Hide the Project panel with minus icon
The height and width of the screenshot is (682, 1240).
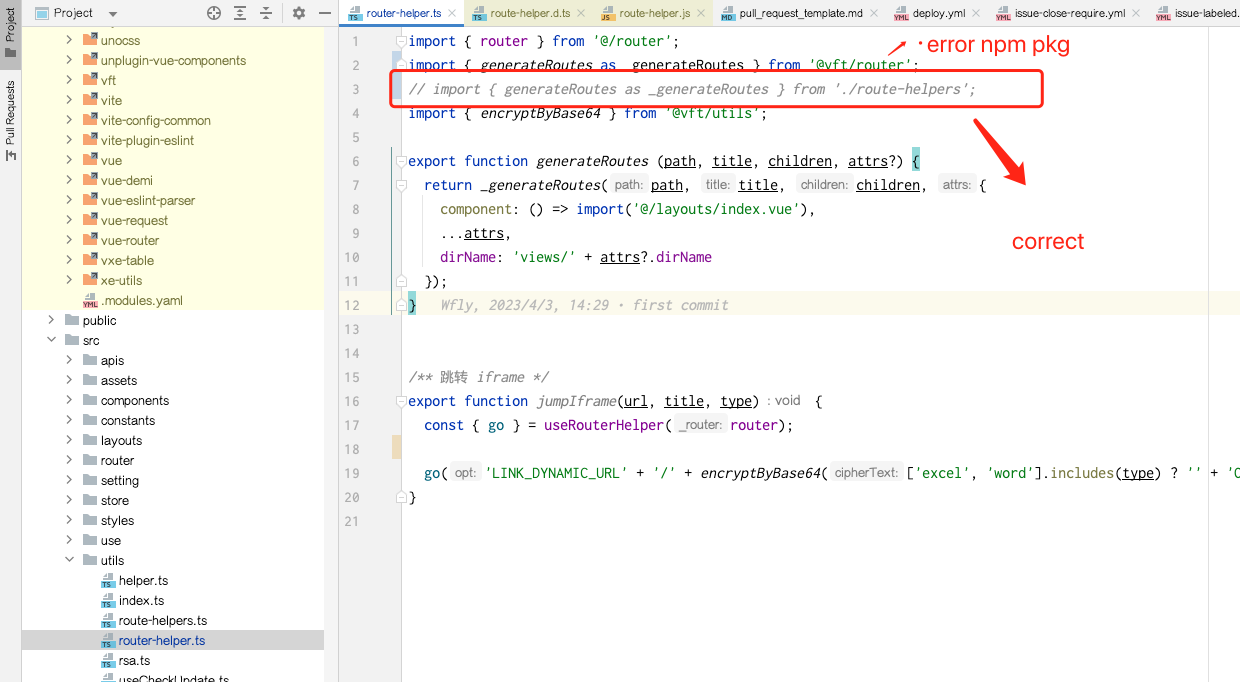[x=323, y=13]
